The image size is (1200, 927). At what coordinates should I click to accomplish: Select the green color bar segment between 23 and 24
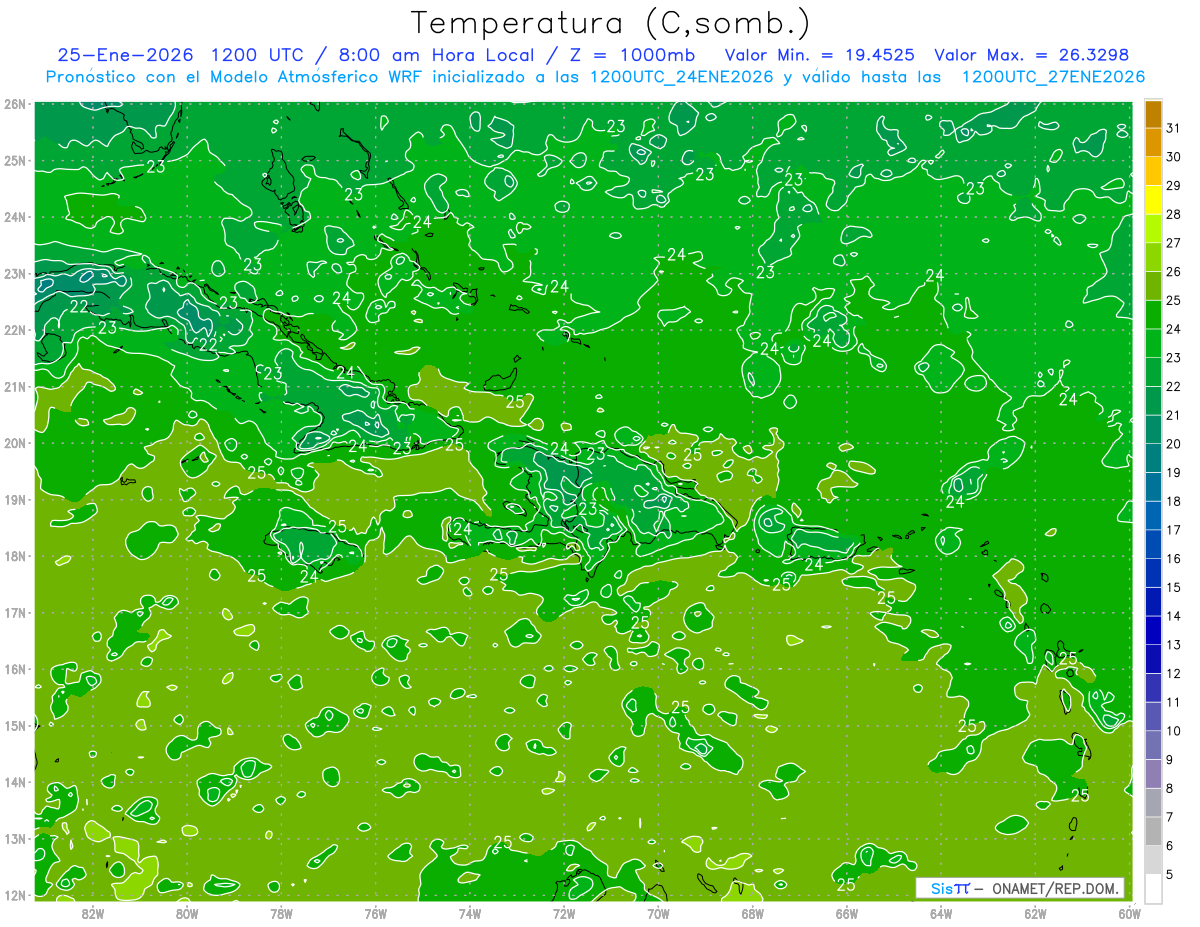1153,343
